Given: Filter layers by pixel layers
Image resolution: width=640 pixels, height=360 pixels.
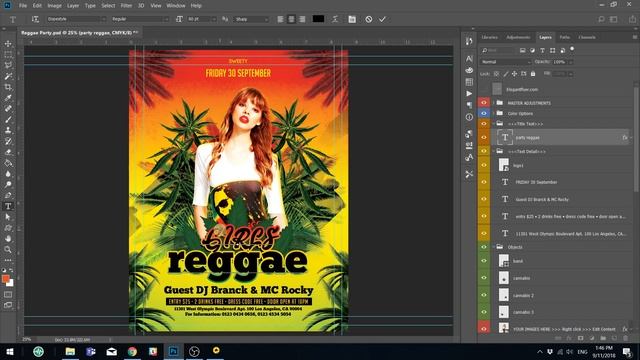Looking at the screenshot, I should point(522,50).
